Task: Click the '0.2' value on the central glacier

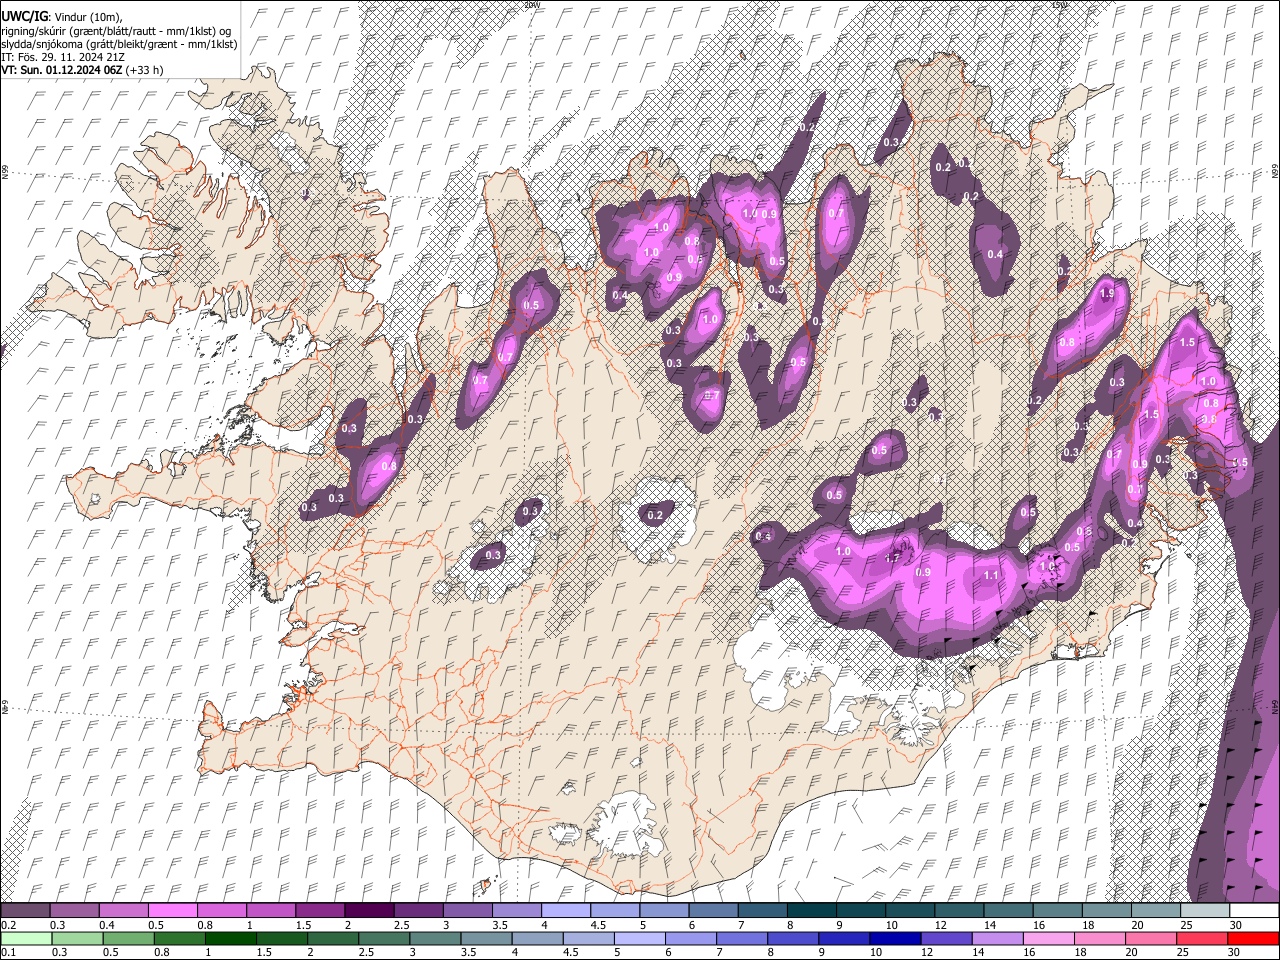Action: point(655,515)
